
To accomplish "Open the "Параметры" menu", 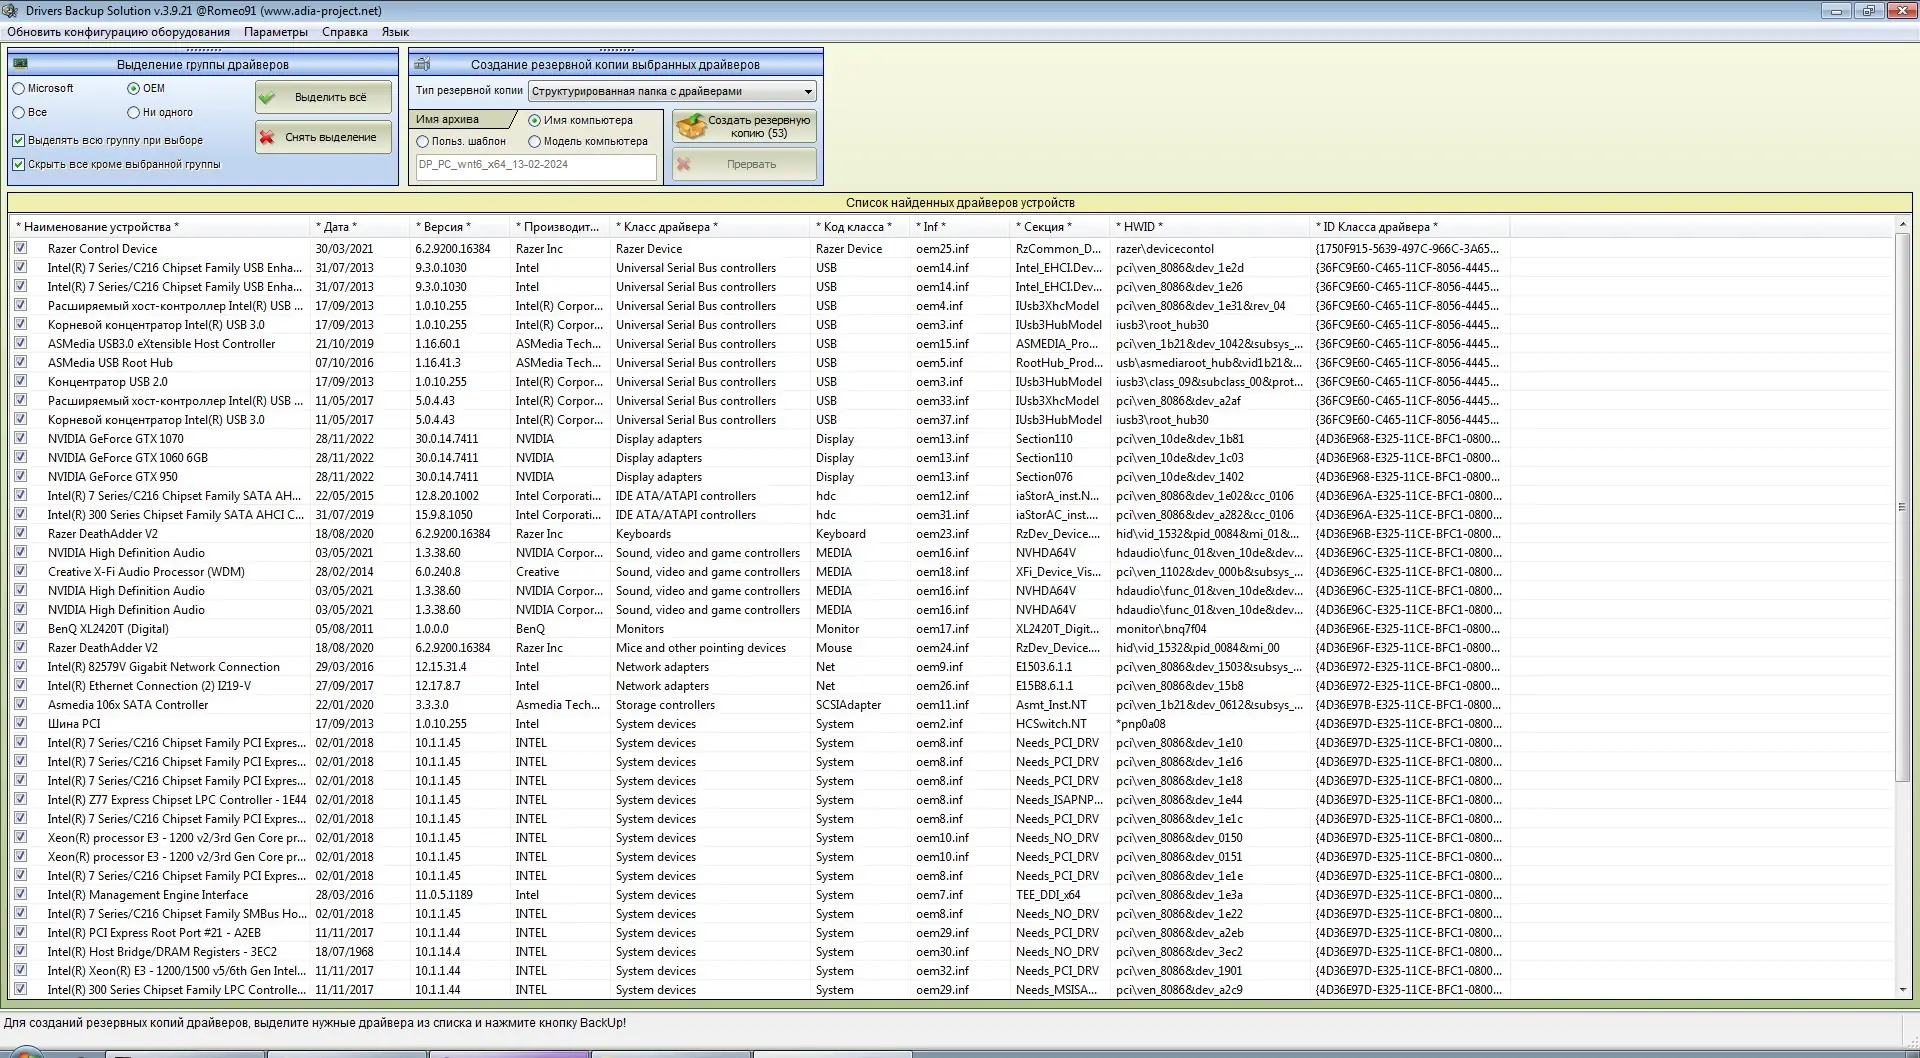I will click(x=276, y=32).
